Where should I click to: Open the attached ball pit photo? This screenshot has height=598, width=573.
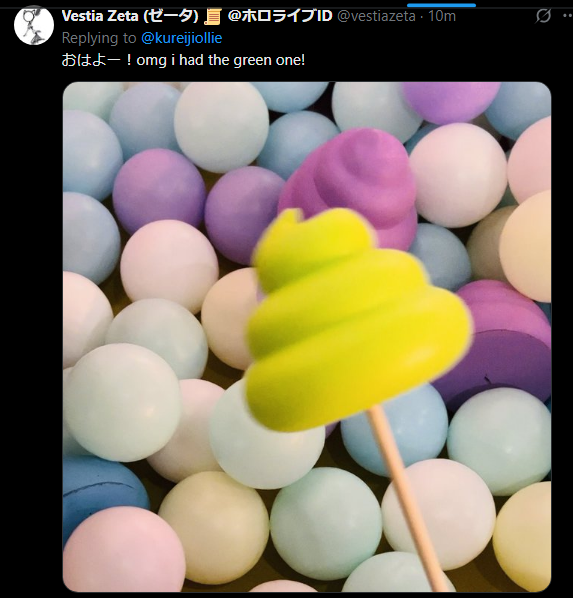click(307, 337)
